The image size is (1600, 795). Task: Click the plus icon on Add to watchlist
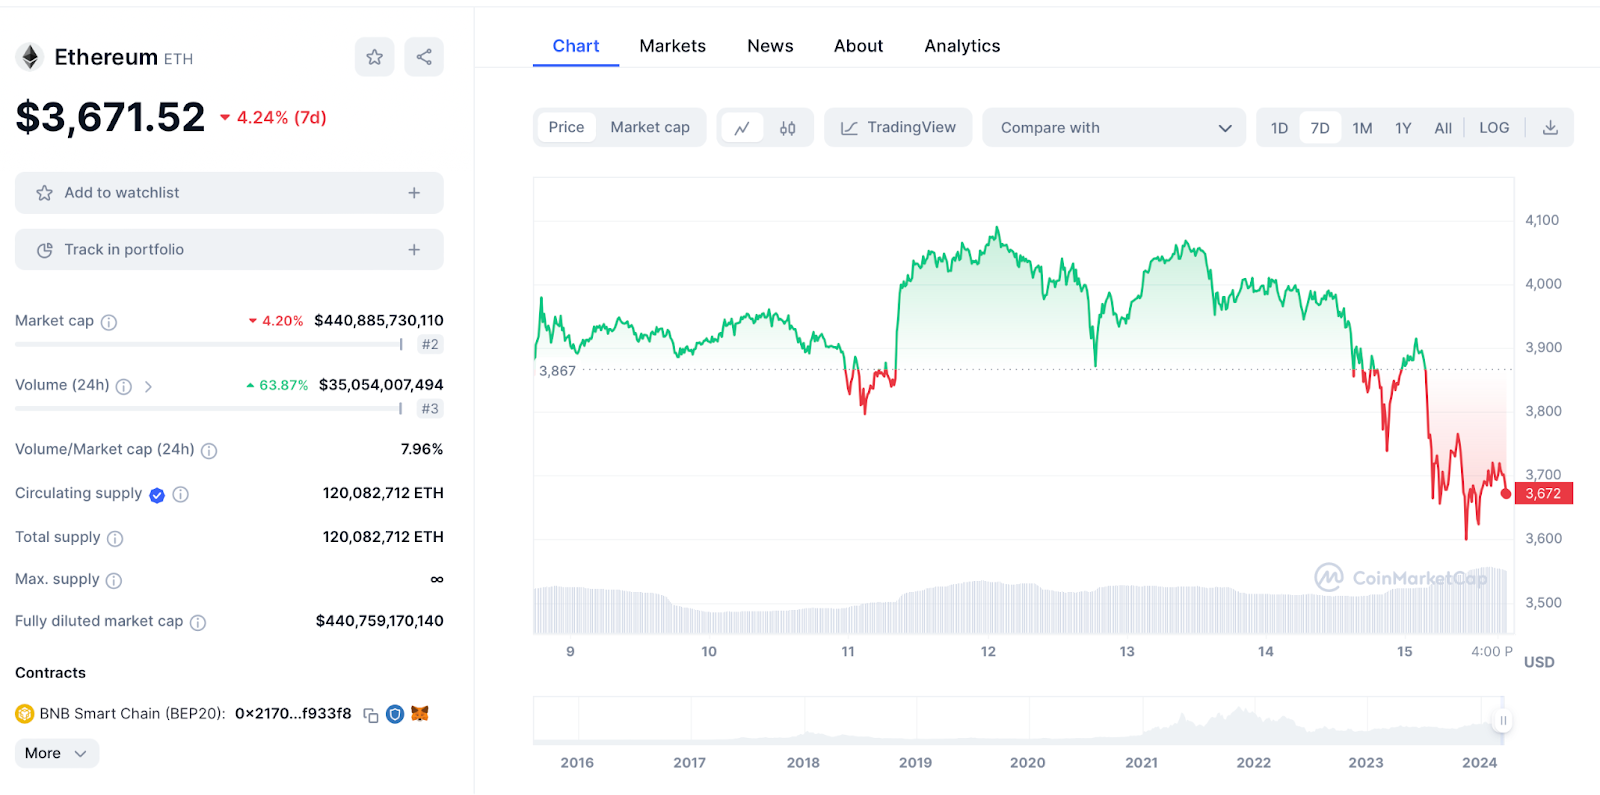414,193
